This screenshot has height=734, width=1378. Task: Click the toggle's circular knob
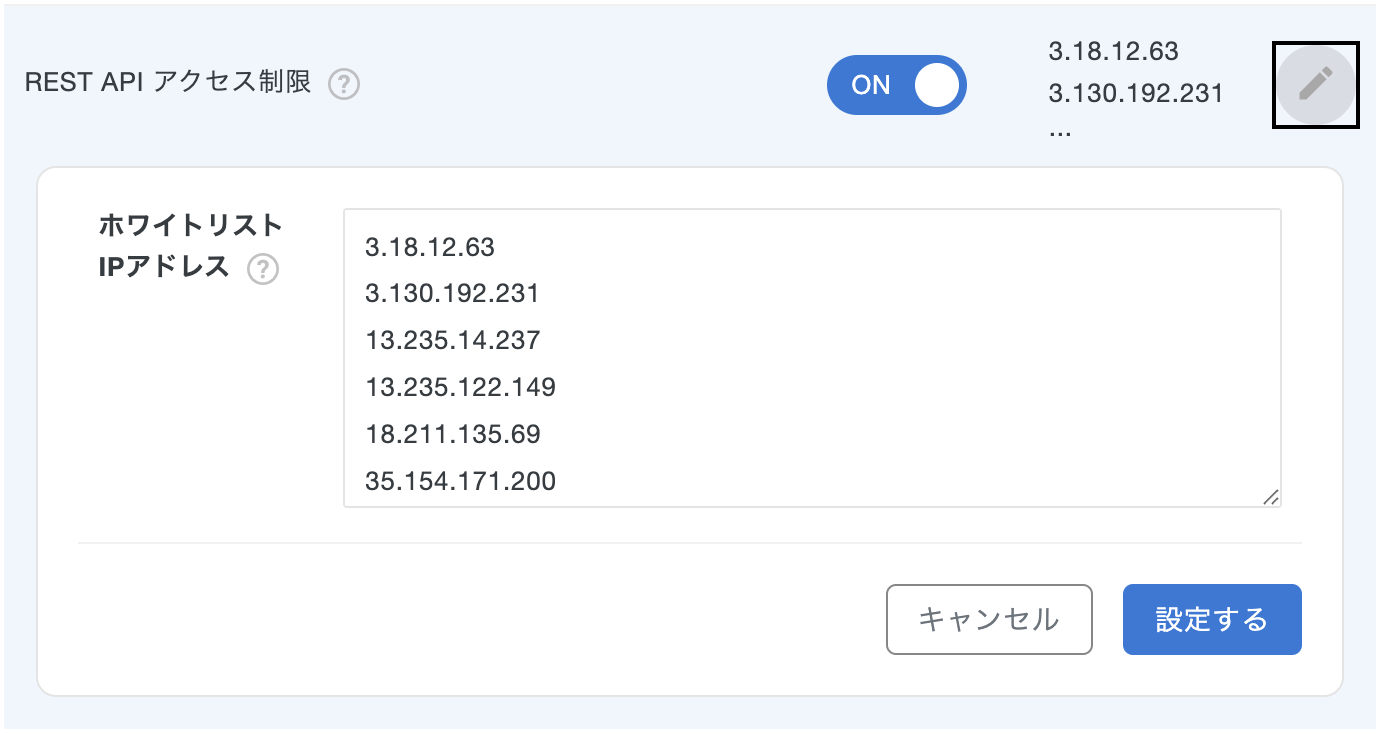(x=937, y=86)
